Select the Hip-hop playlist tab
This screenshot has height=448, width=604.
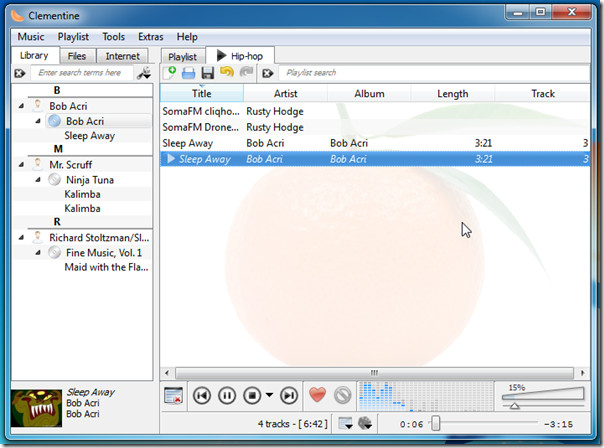[240, 56]
